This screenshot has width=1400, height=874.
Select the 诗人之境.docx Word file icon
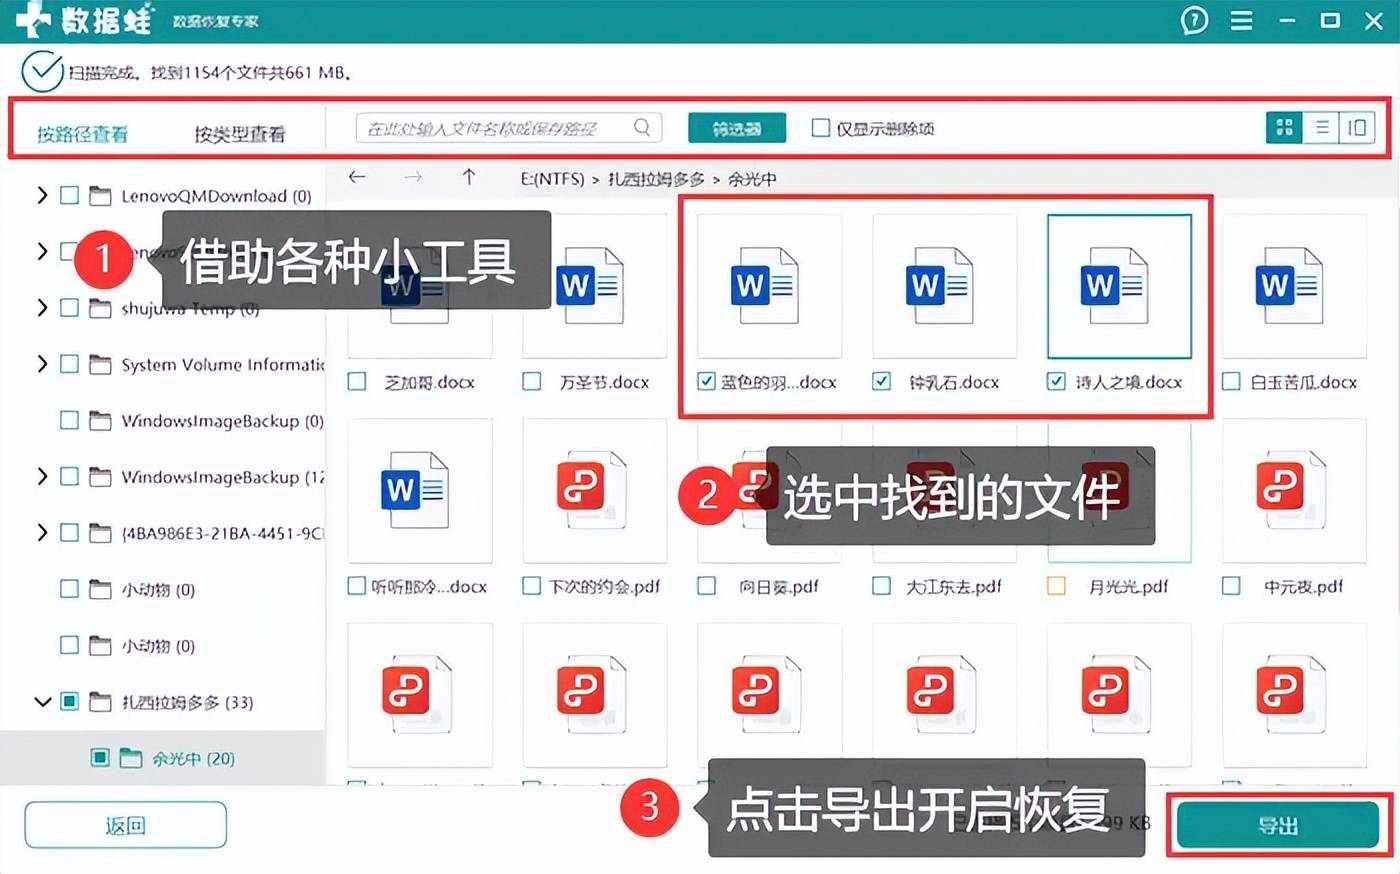1115,285
